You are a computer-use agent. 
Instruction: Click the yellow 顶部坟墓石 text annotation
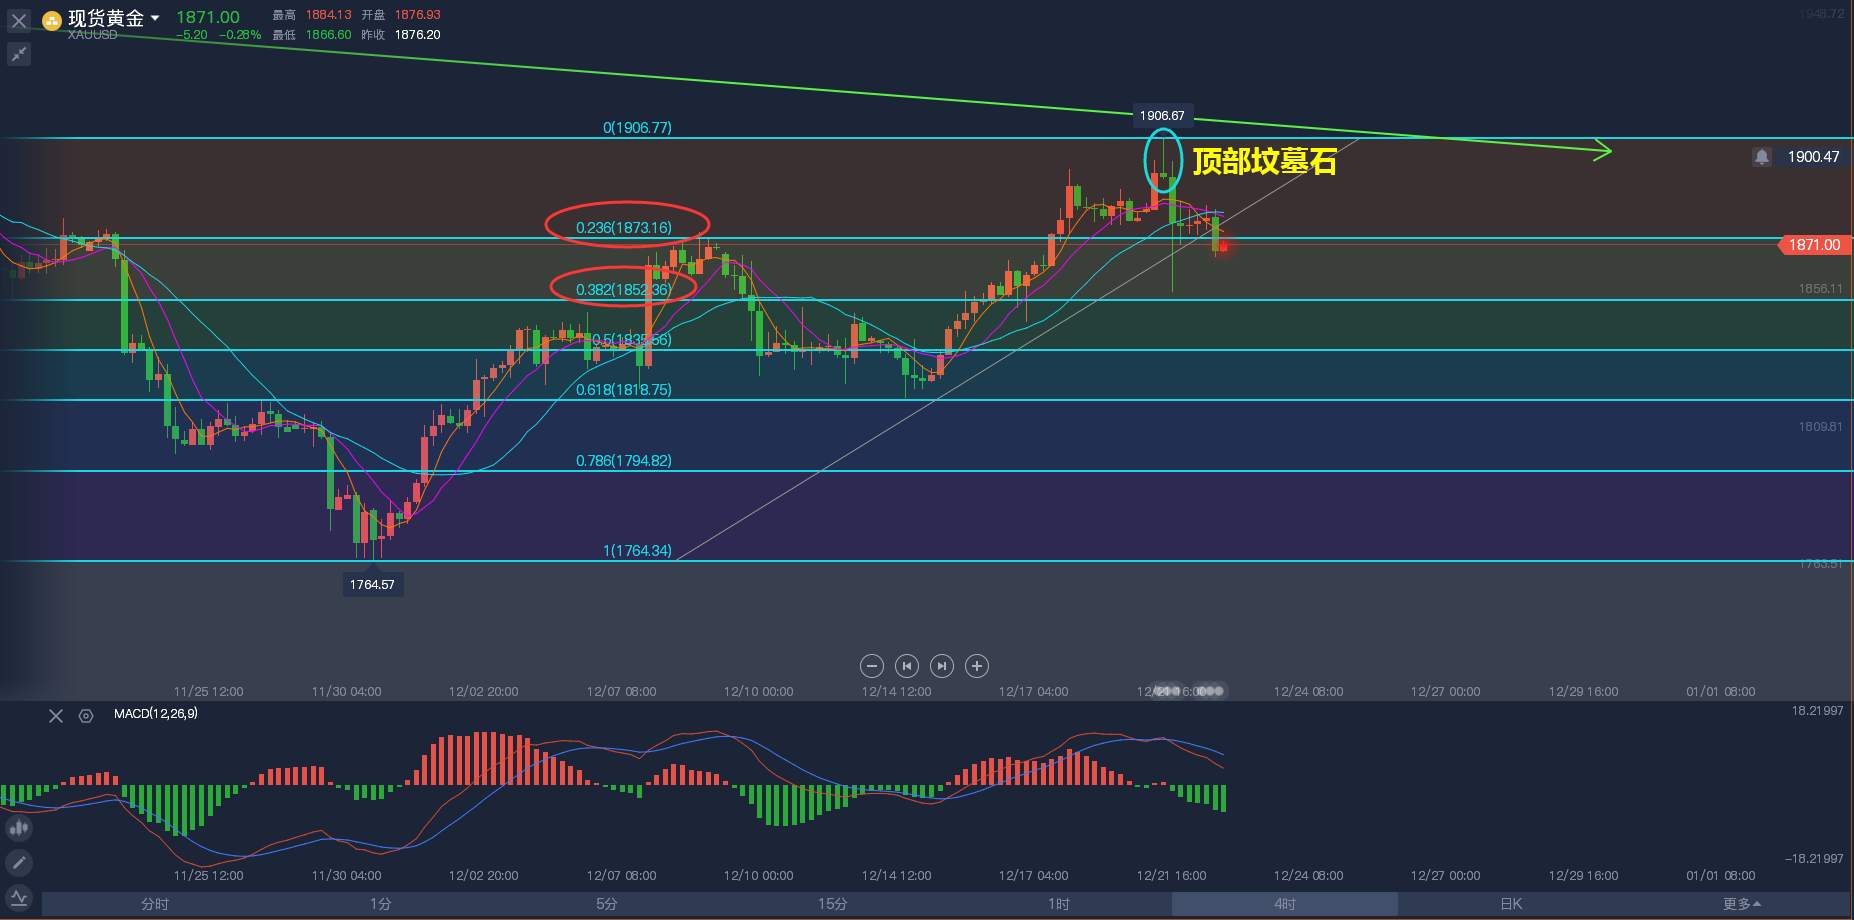click(x=1265, y=161)
